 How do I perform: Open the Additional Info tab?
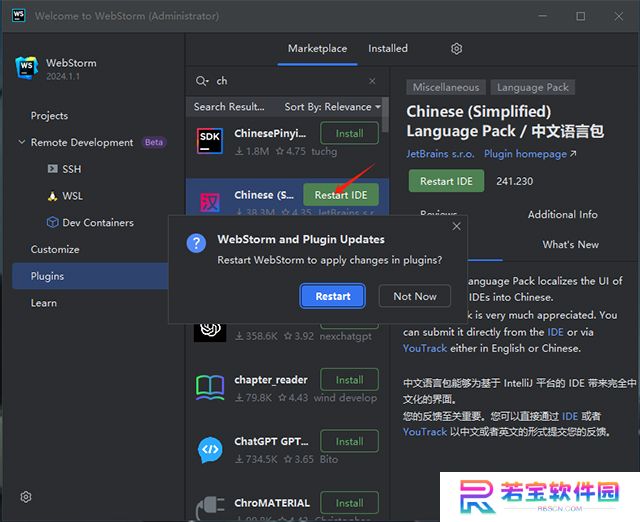562,215
